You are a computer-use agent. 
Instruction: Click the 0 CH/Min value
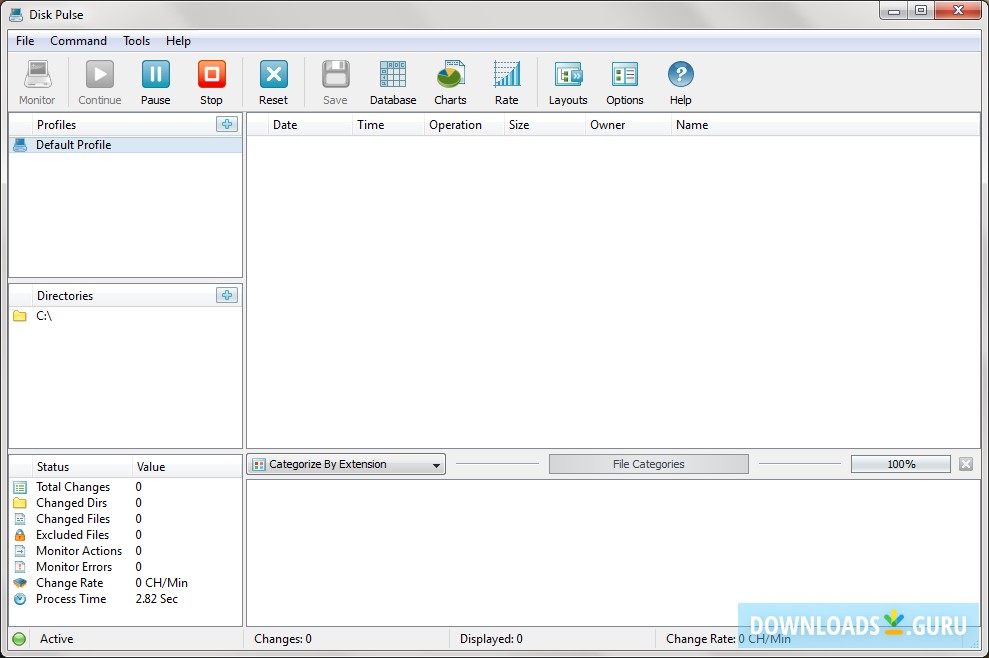click(161, 583)
